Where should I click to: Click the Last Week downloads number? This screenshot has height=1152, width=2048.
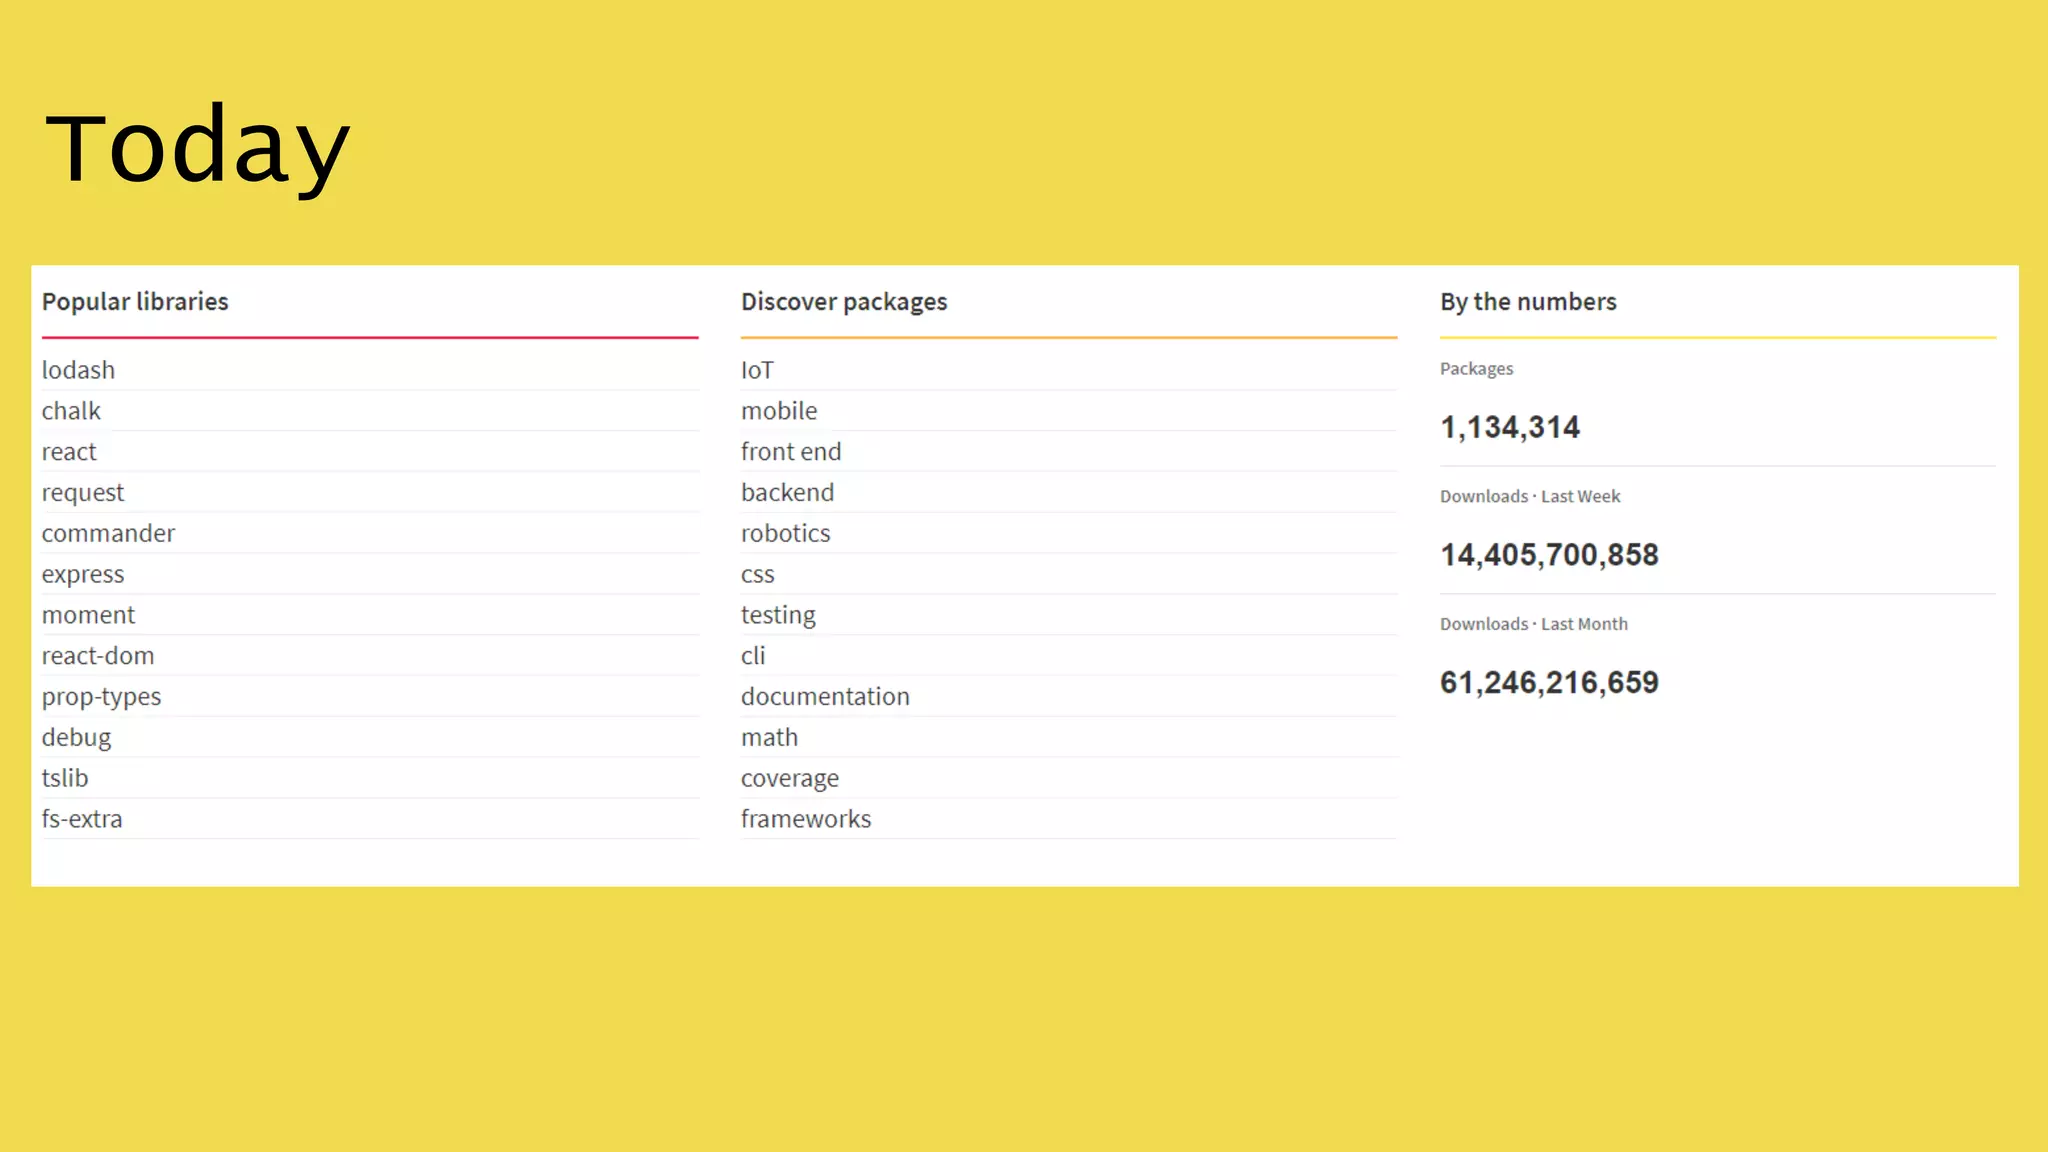1549,555
